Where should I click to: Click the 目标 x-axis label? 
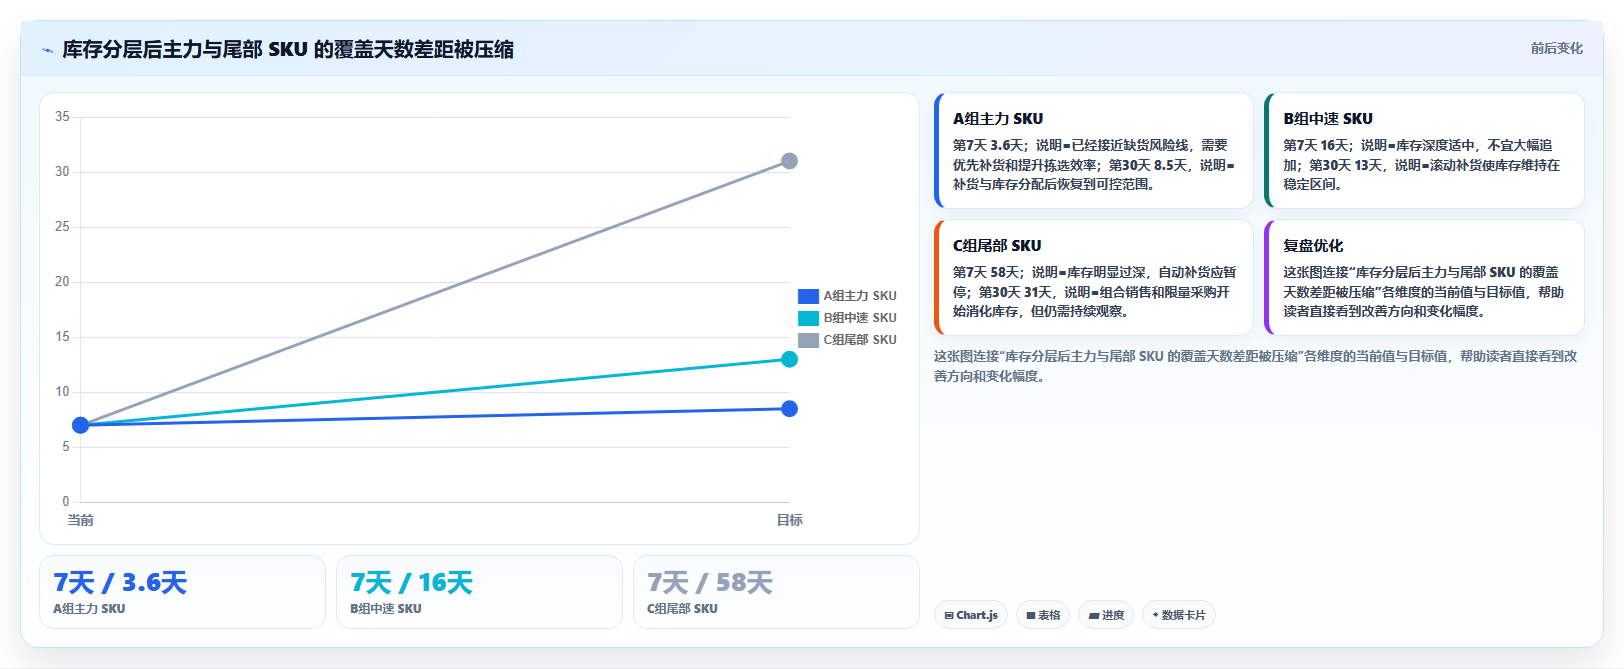789,520
